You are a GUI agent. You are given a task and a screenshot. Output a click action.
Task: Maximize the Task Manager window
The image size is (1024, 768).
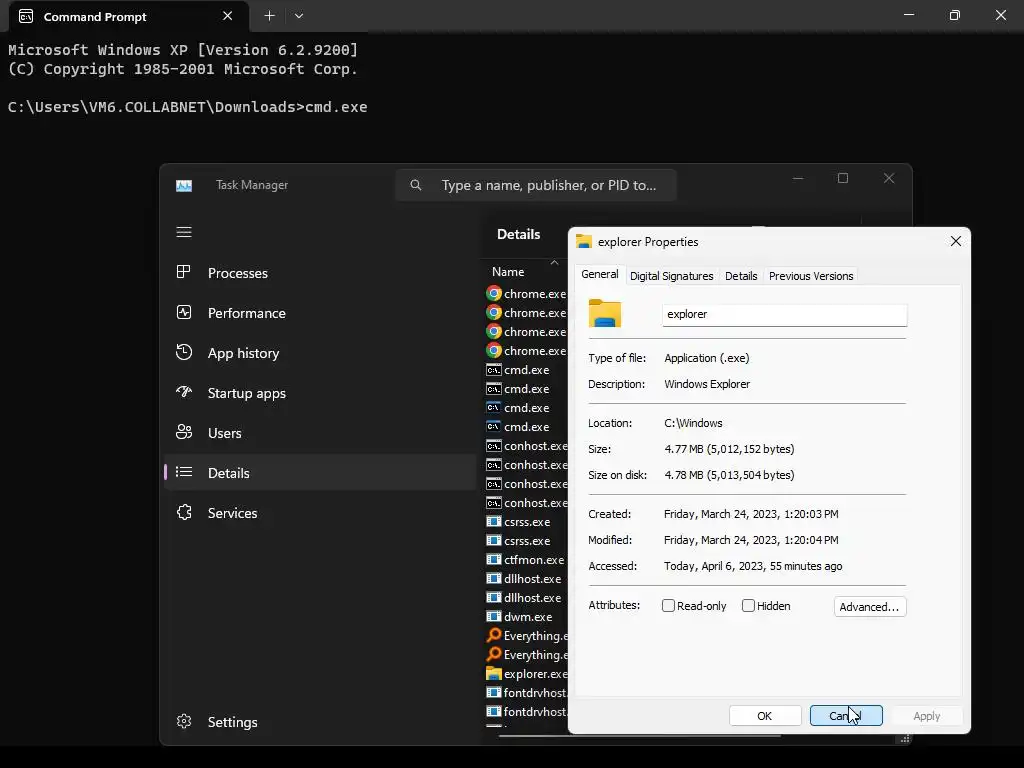tap(843, 178)
